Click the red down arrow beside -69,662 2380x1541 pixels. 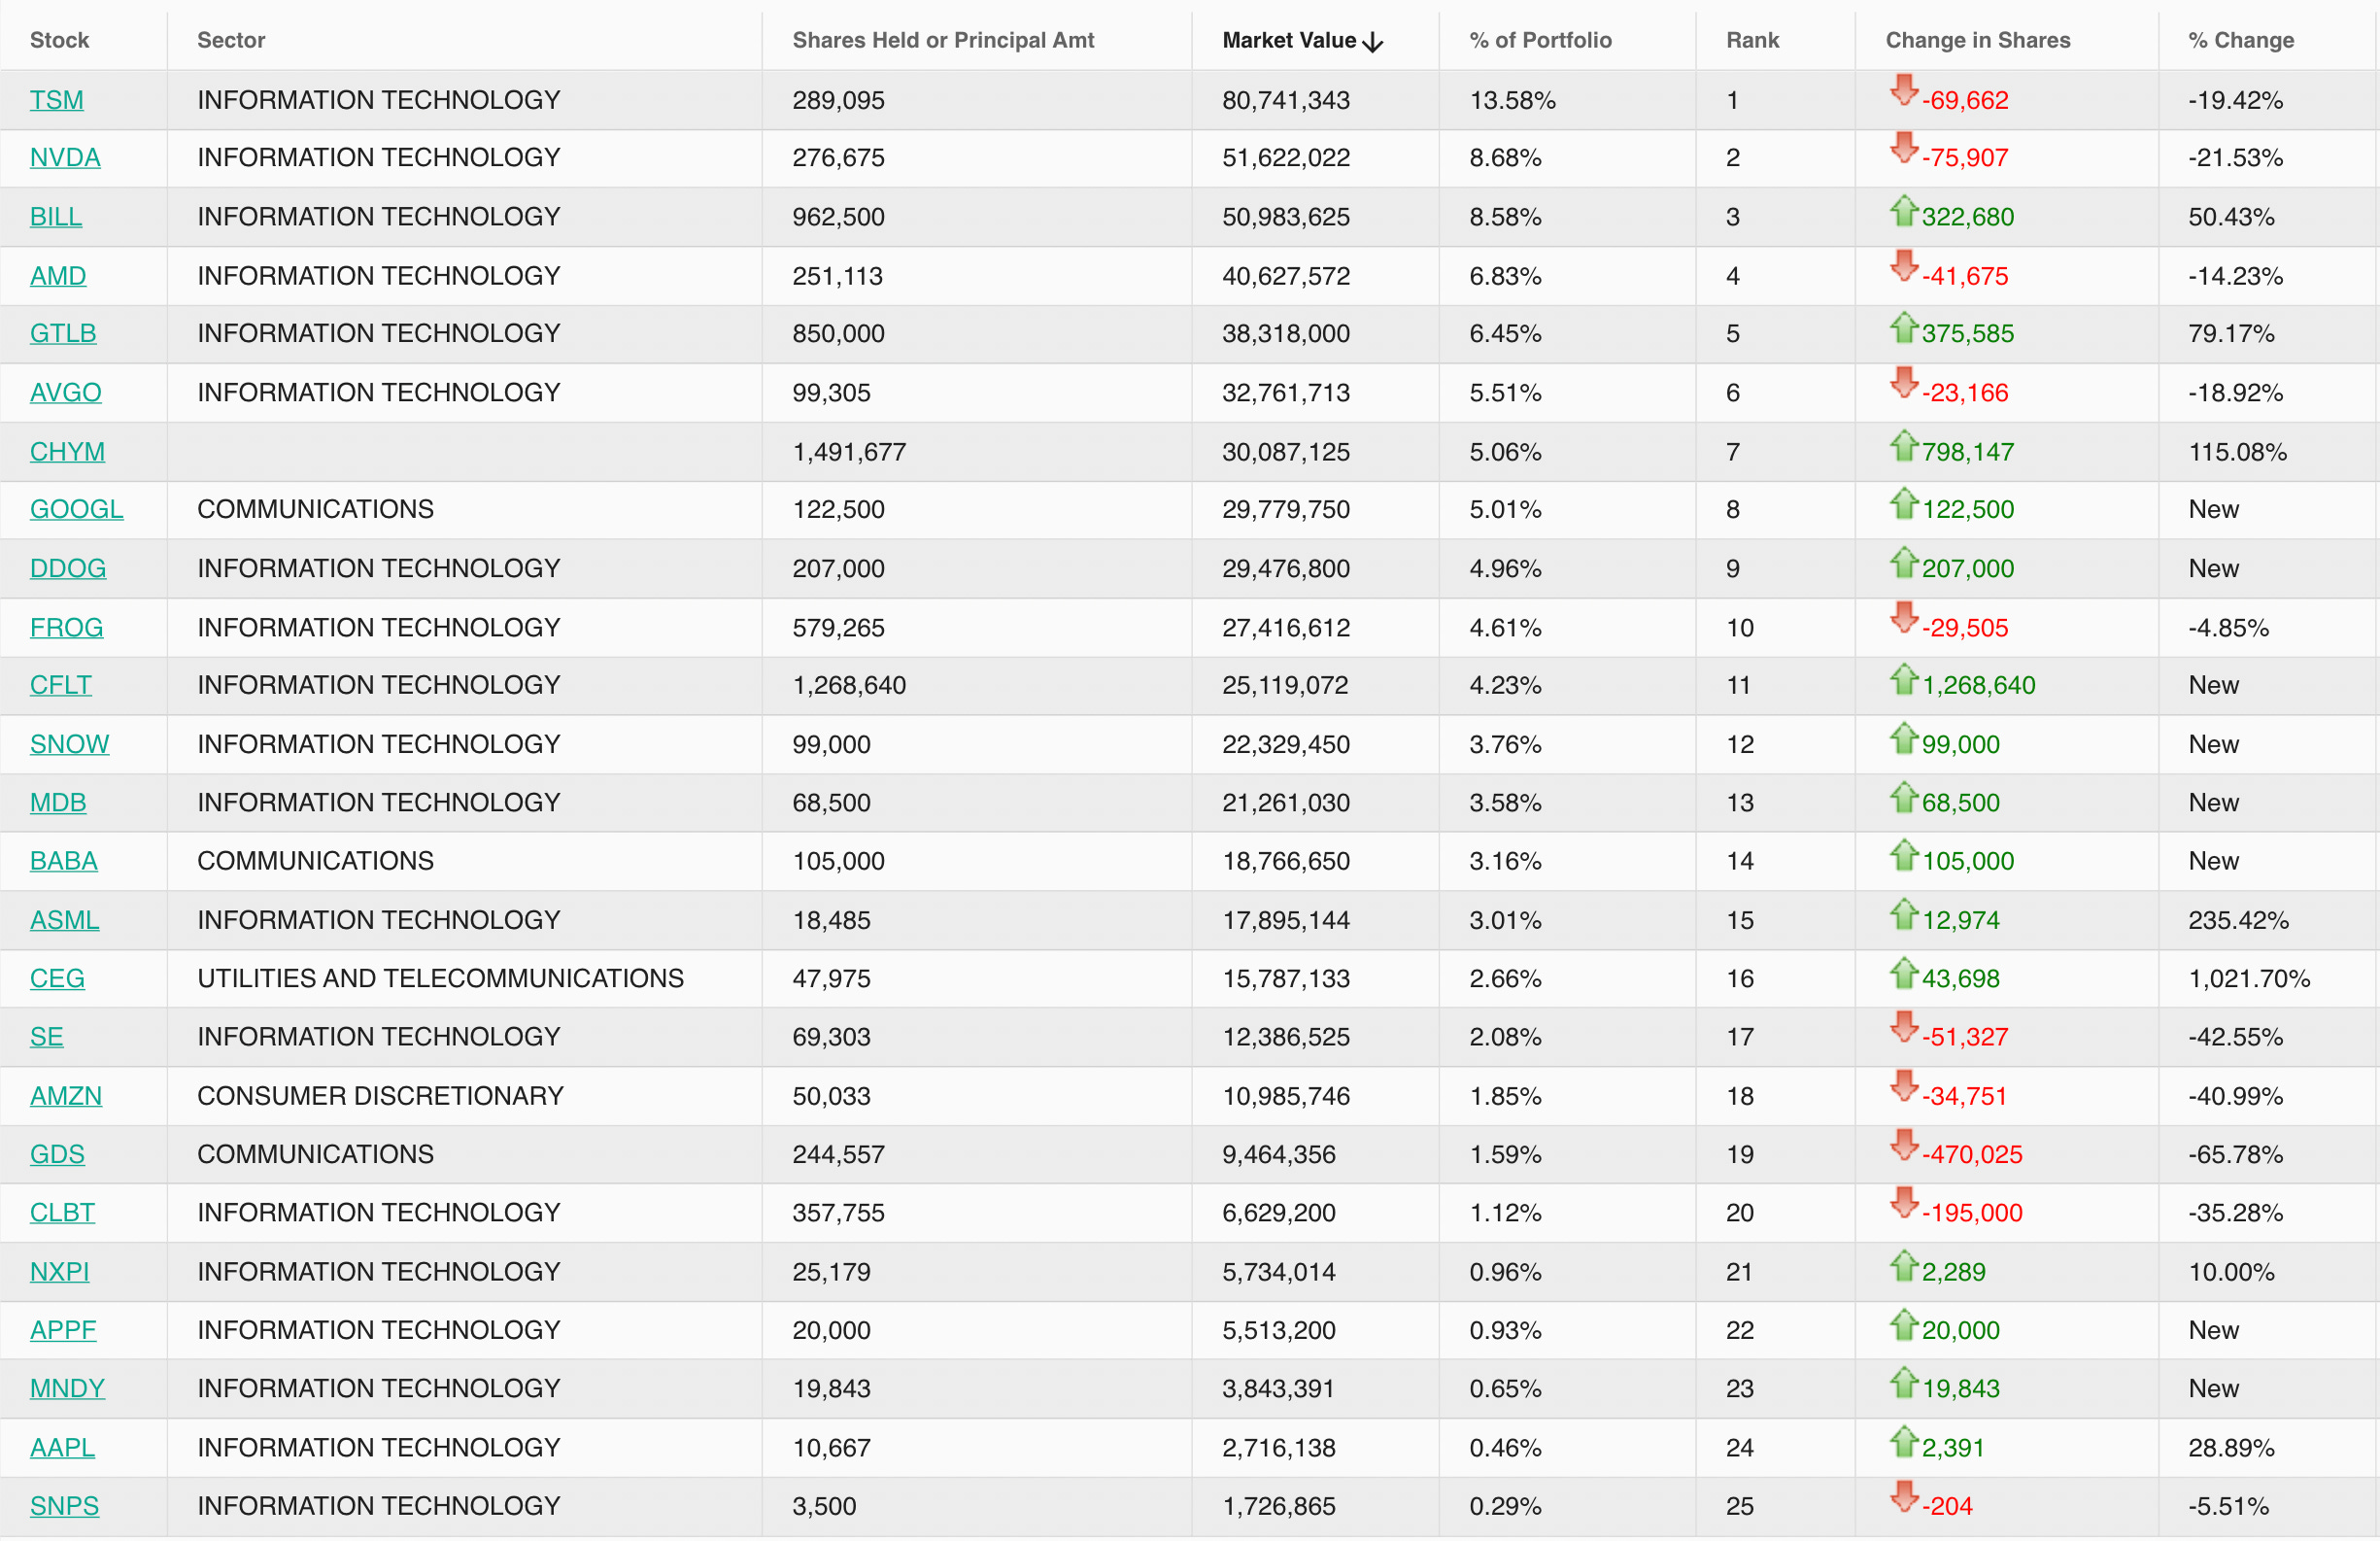tap(1903, 91)
